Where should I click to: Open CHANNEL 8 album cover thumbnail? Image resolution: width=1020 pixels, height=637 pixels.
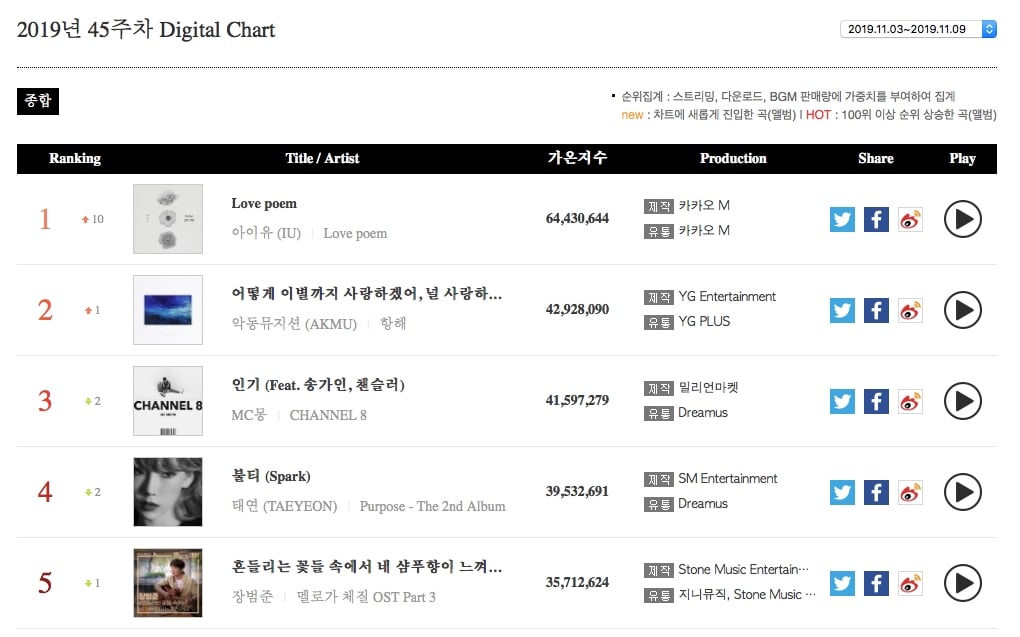point(168,401)
